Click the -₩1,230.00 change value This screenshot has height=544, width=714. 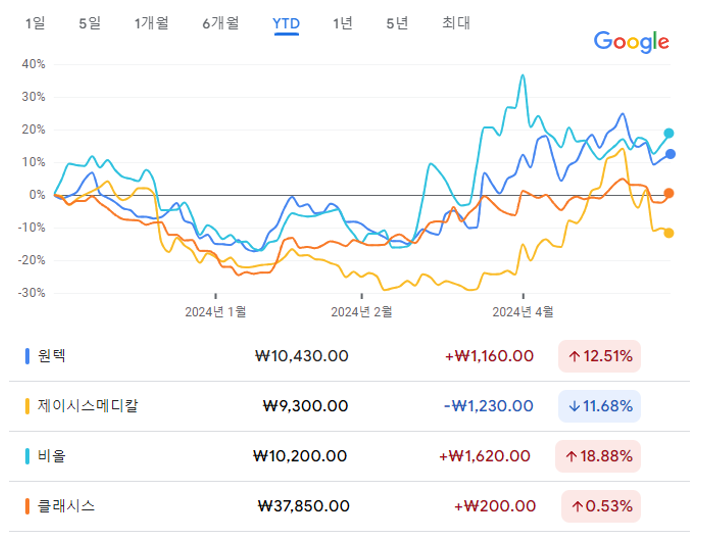click(489, 406)
